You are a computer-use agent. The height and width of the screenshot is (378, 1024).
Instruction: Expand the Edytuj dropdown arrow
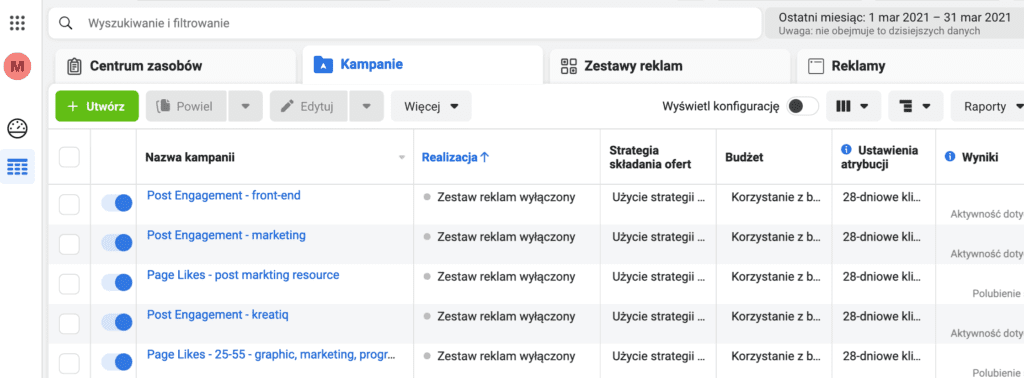tap(367, 106)
